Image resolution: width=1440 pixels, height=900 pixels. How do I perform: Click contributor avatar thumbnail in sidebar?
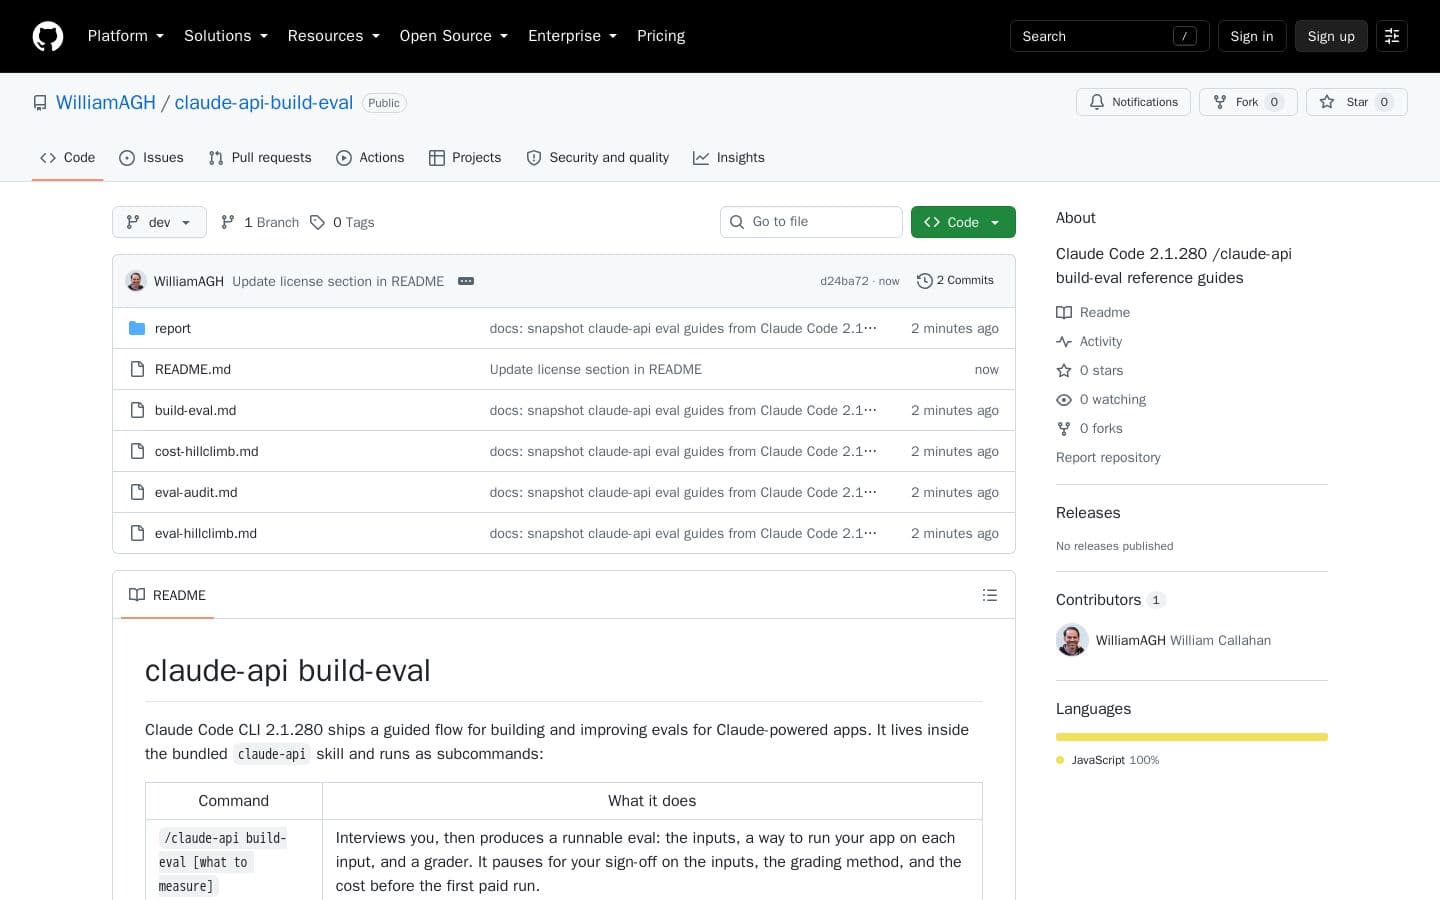(1072, 640)
